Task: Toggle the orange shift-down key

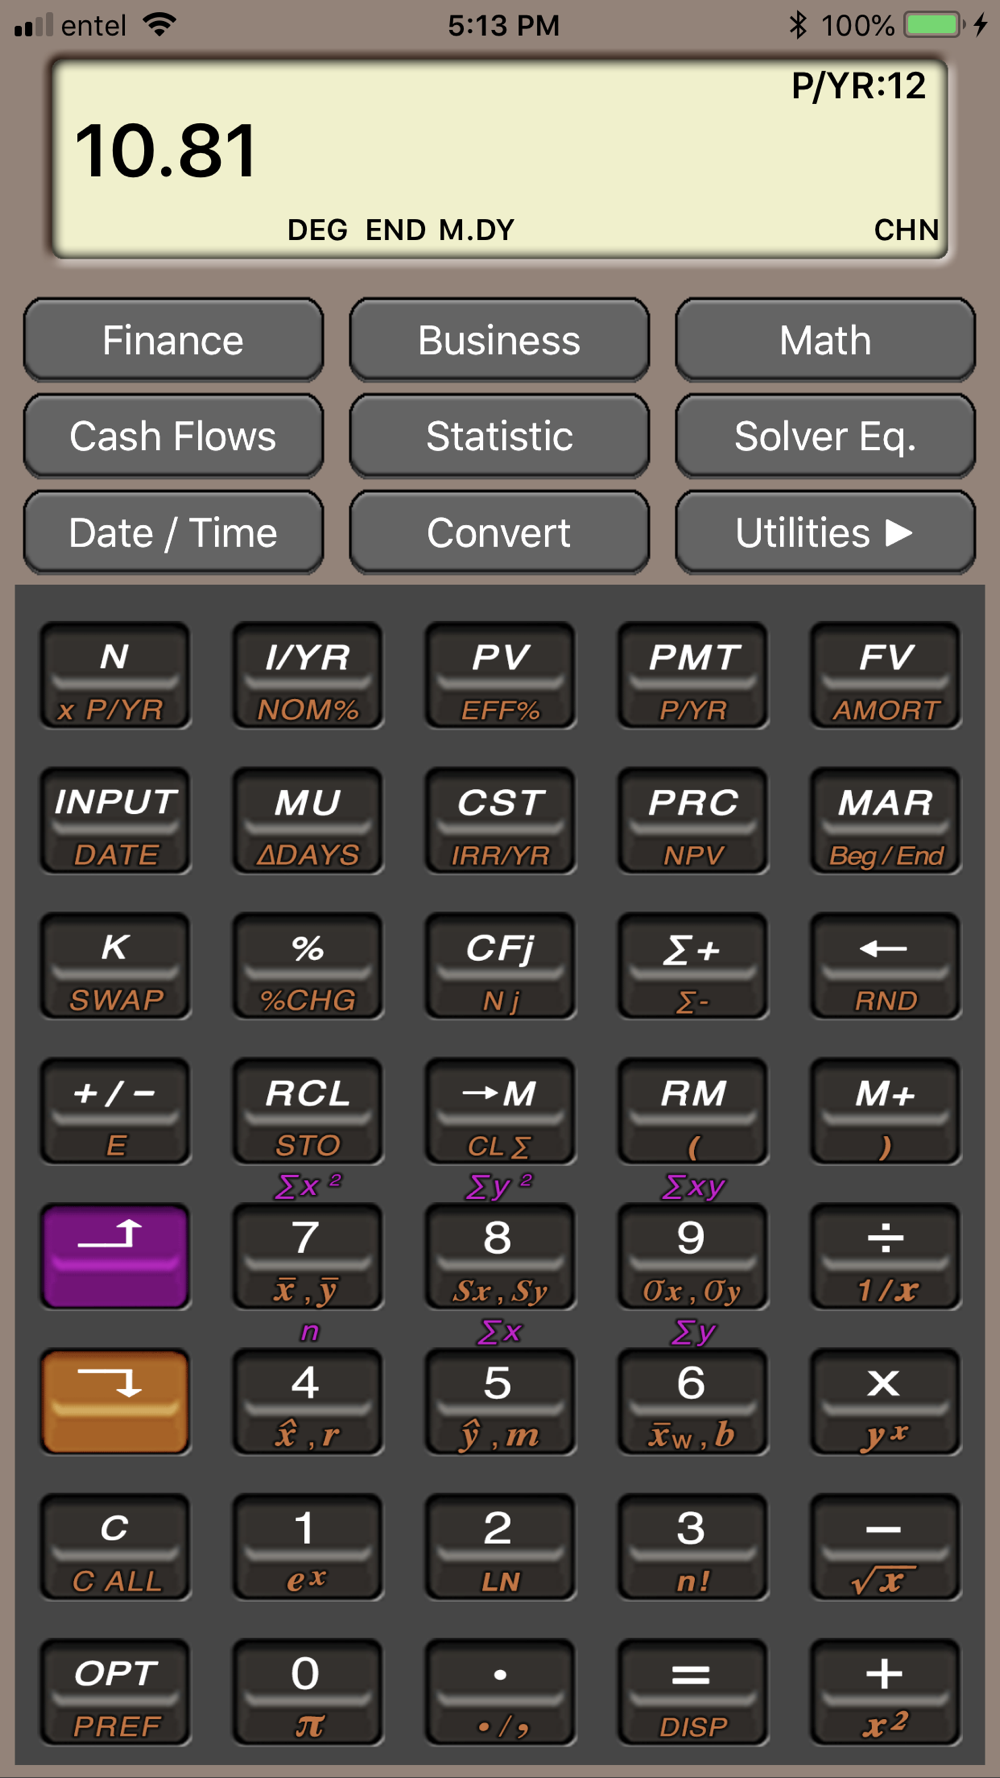Action: click(115, 1401)
